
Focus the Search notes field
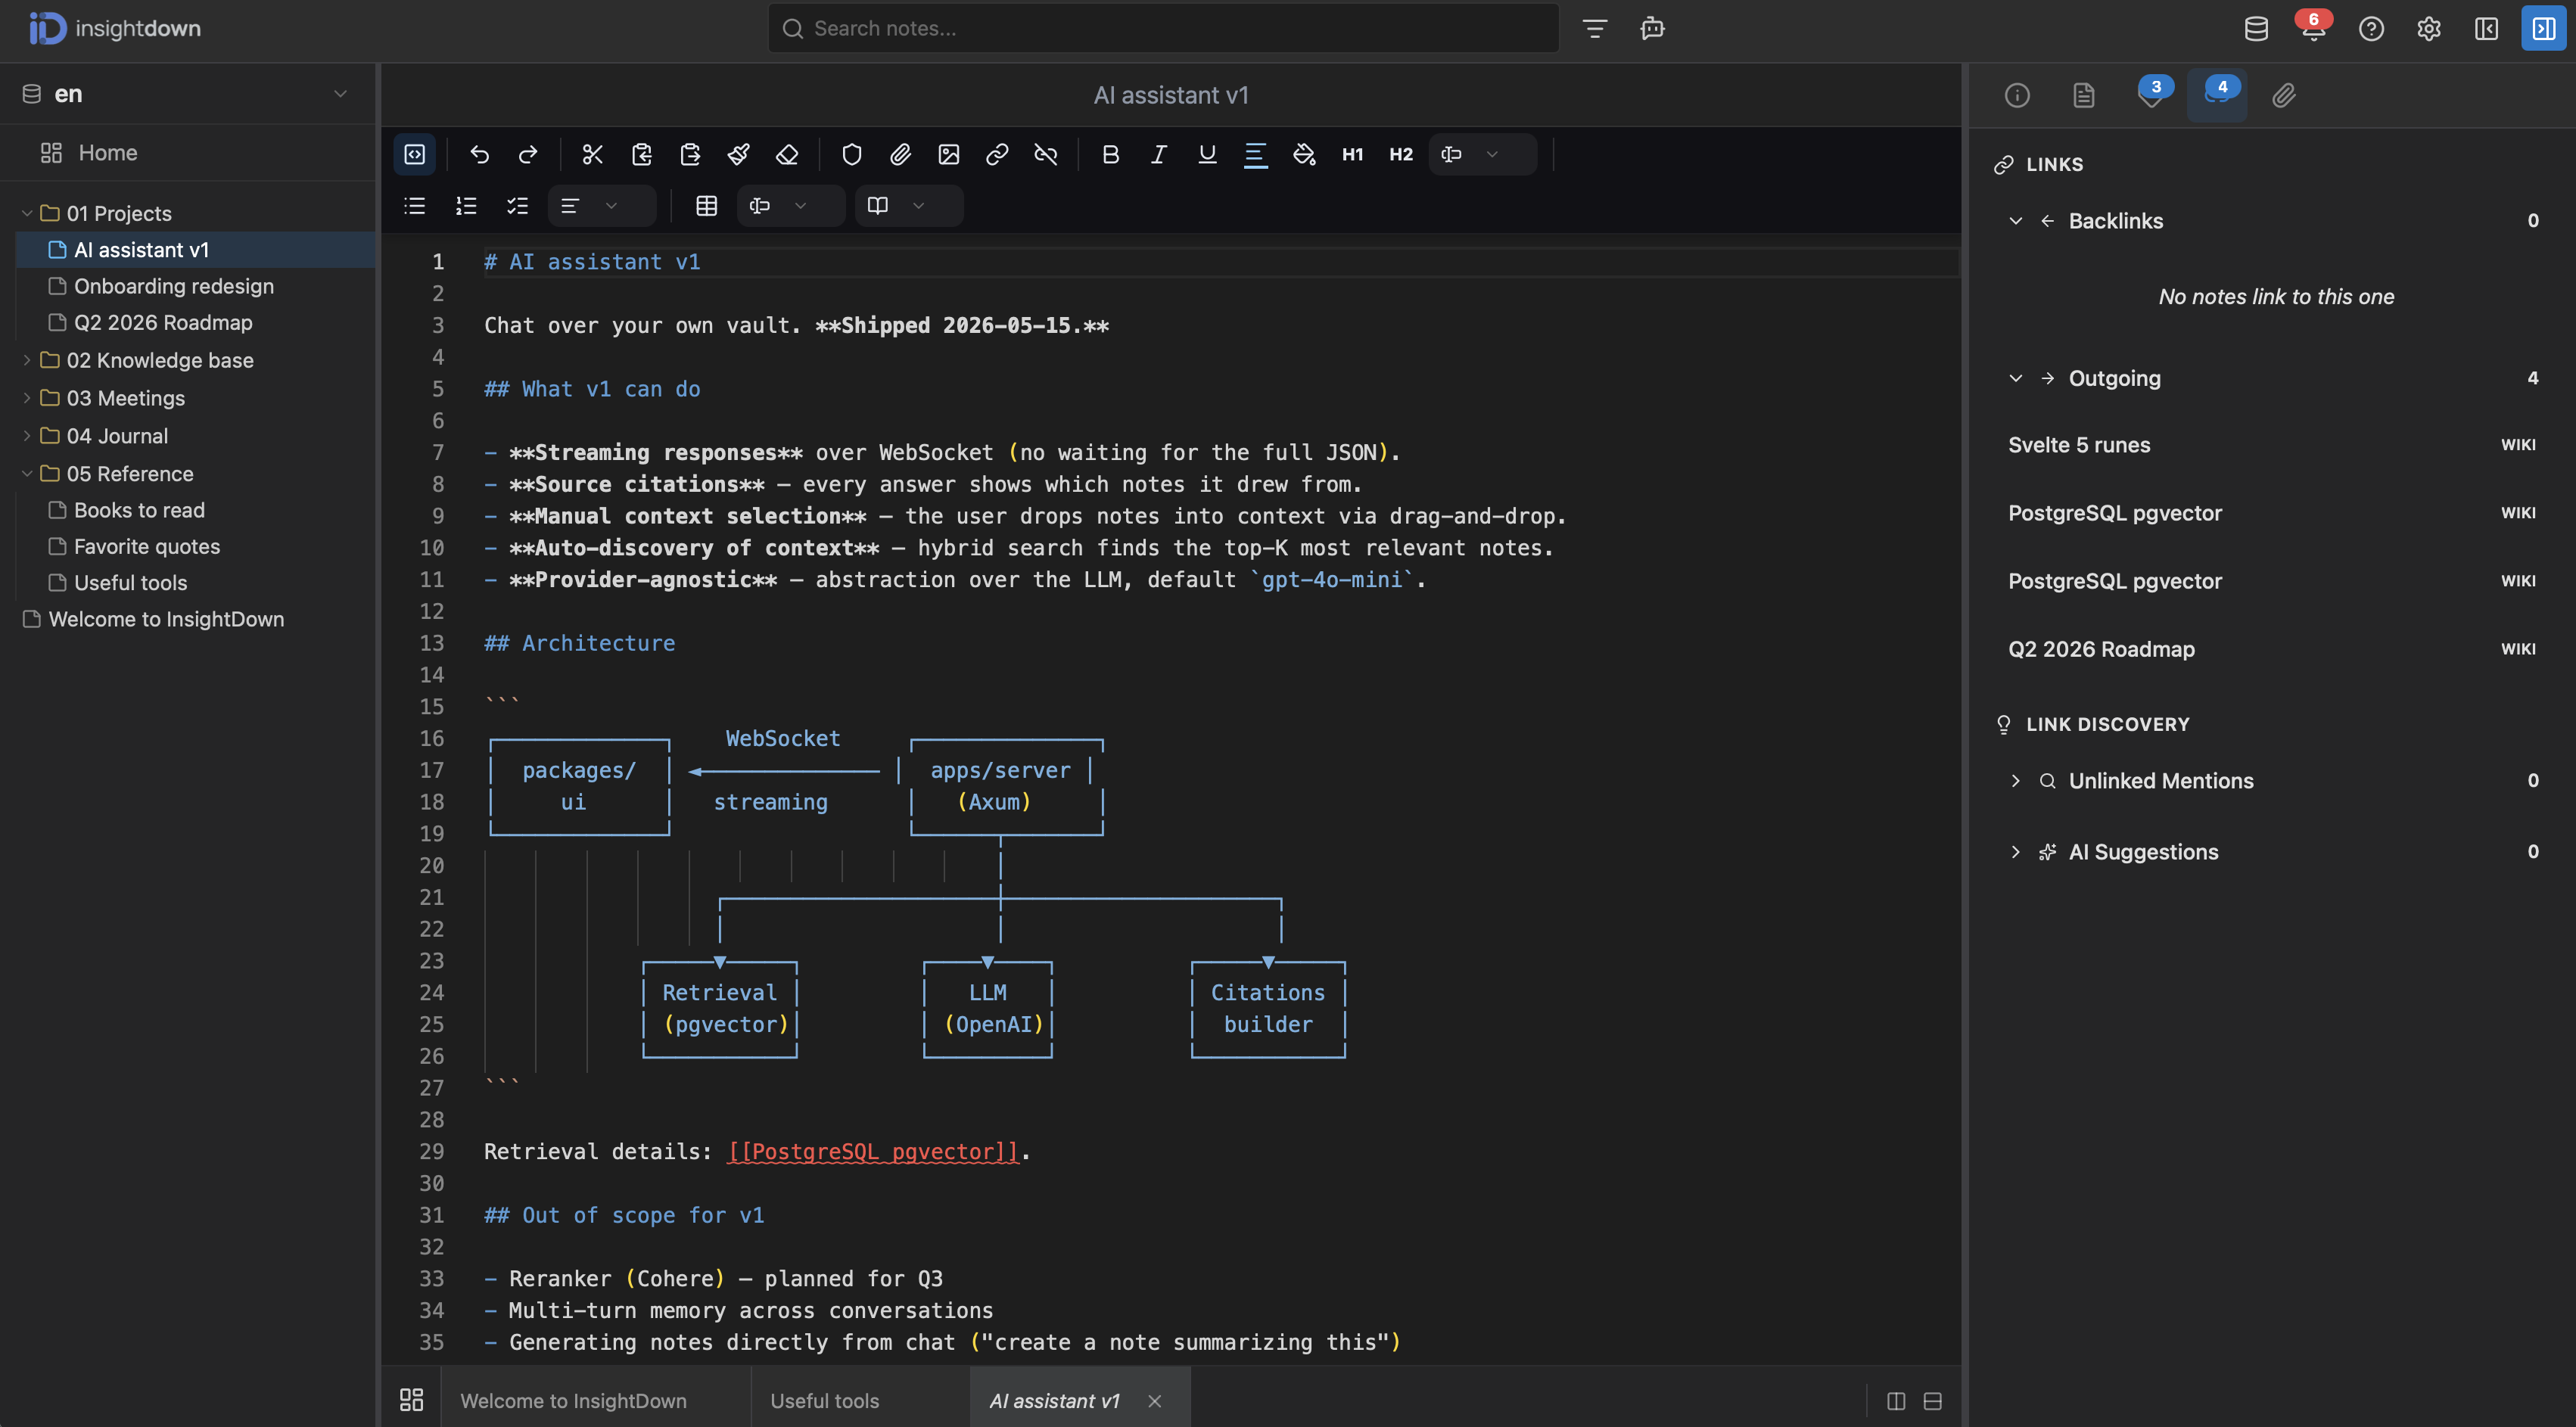click(x=1163, y=28)
